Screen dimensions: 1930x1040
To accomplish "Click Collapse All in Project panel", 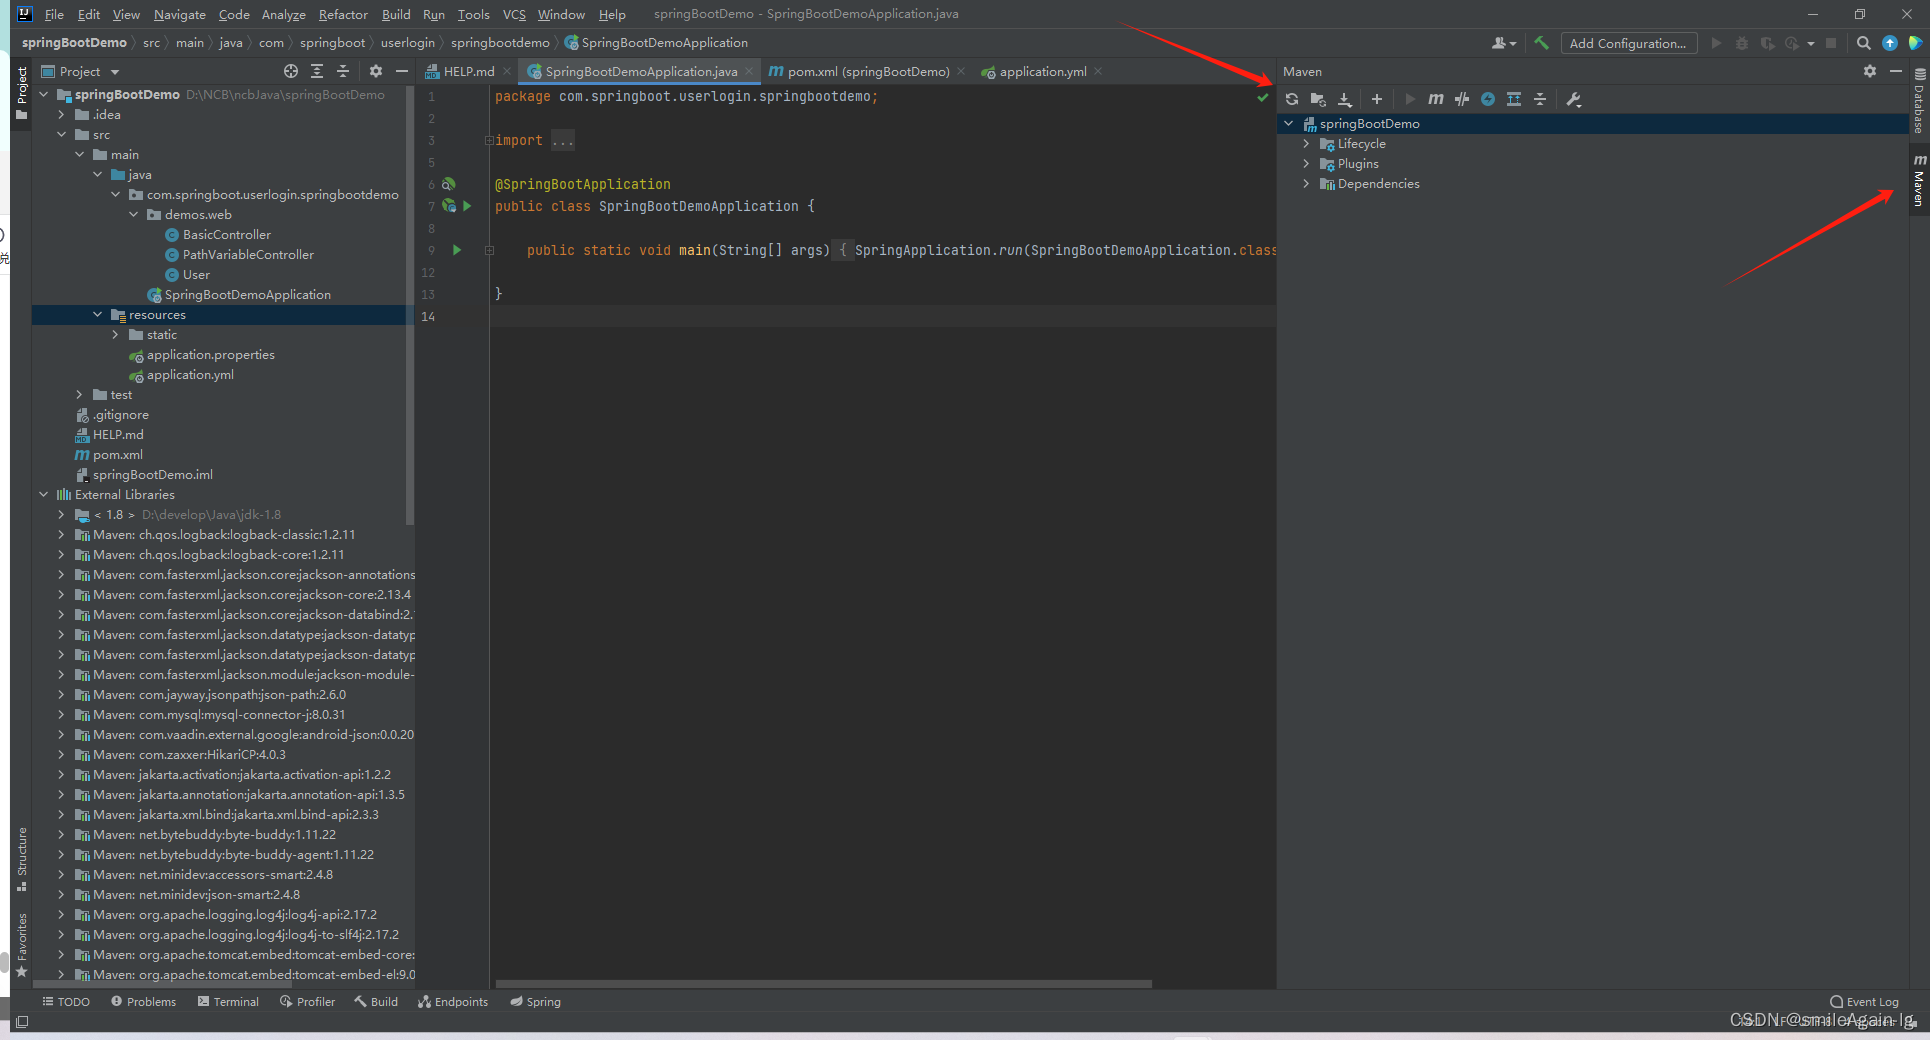I will point(343,71).
